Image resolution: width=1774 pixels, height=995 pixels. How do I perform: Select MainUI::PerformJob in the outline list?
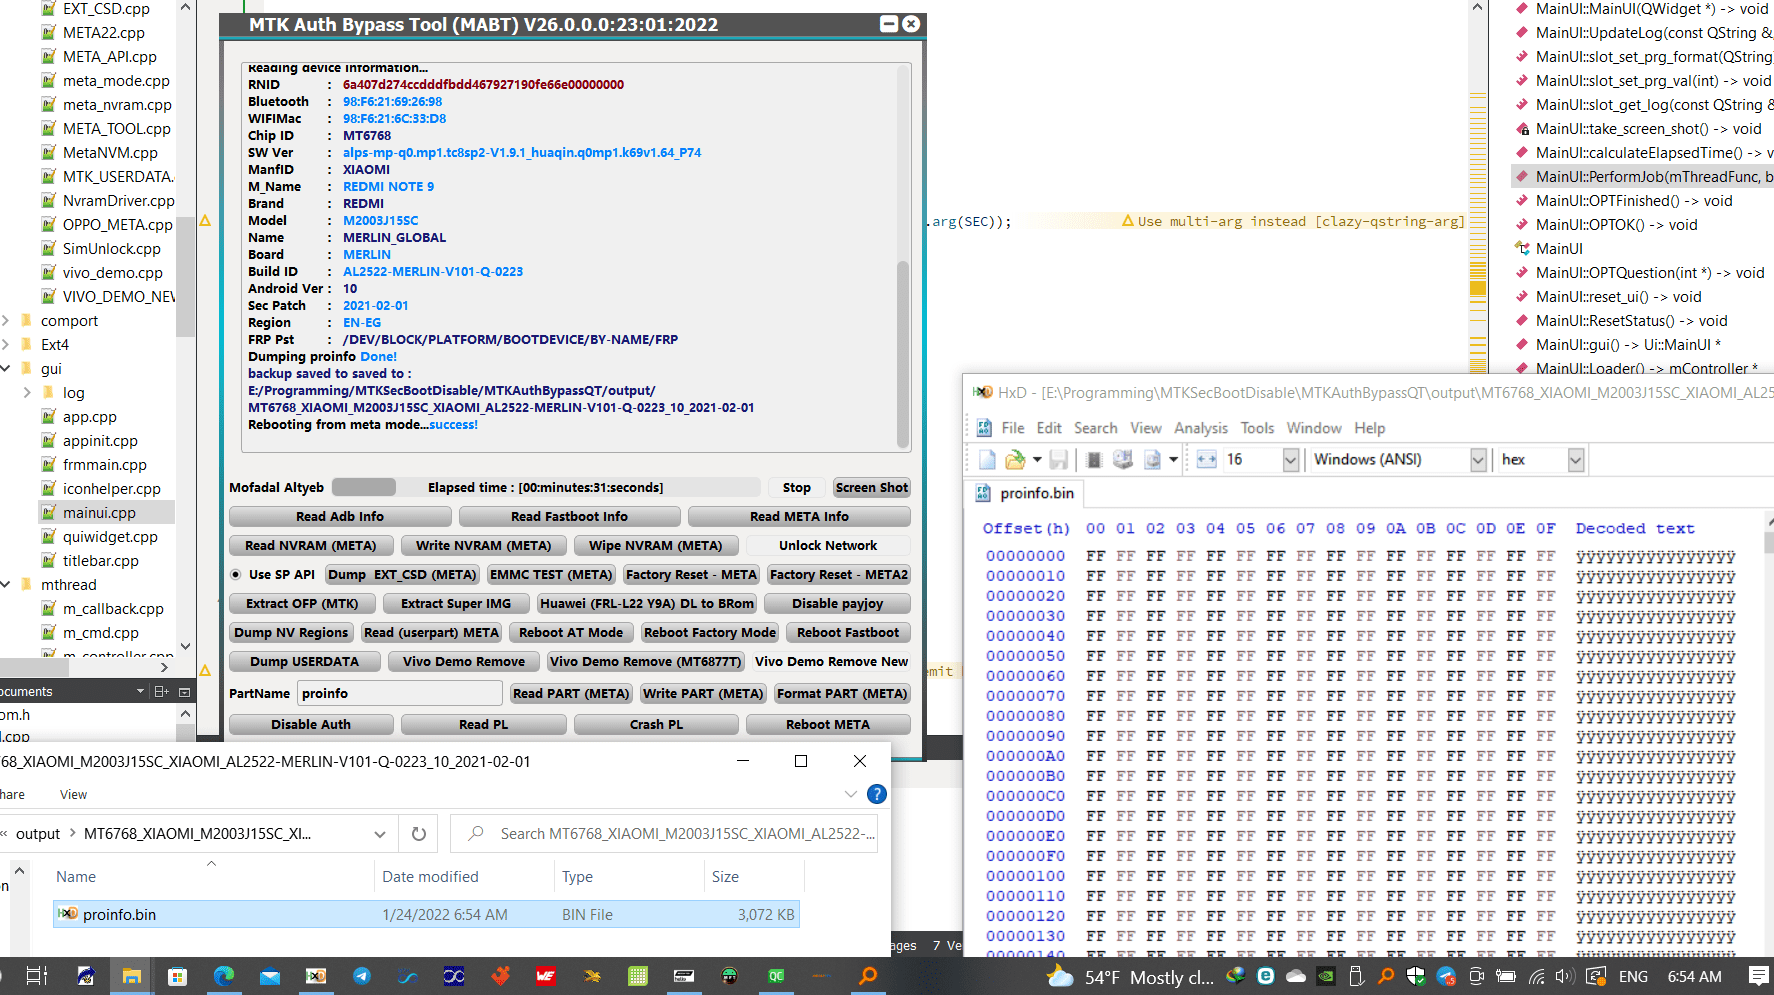pyautogui.click(x=1642, y=177)
